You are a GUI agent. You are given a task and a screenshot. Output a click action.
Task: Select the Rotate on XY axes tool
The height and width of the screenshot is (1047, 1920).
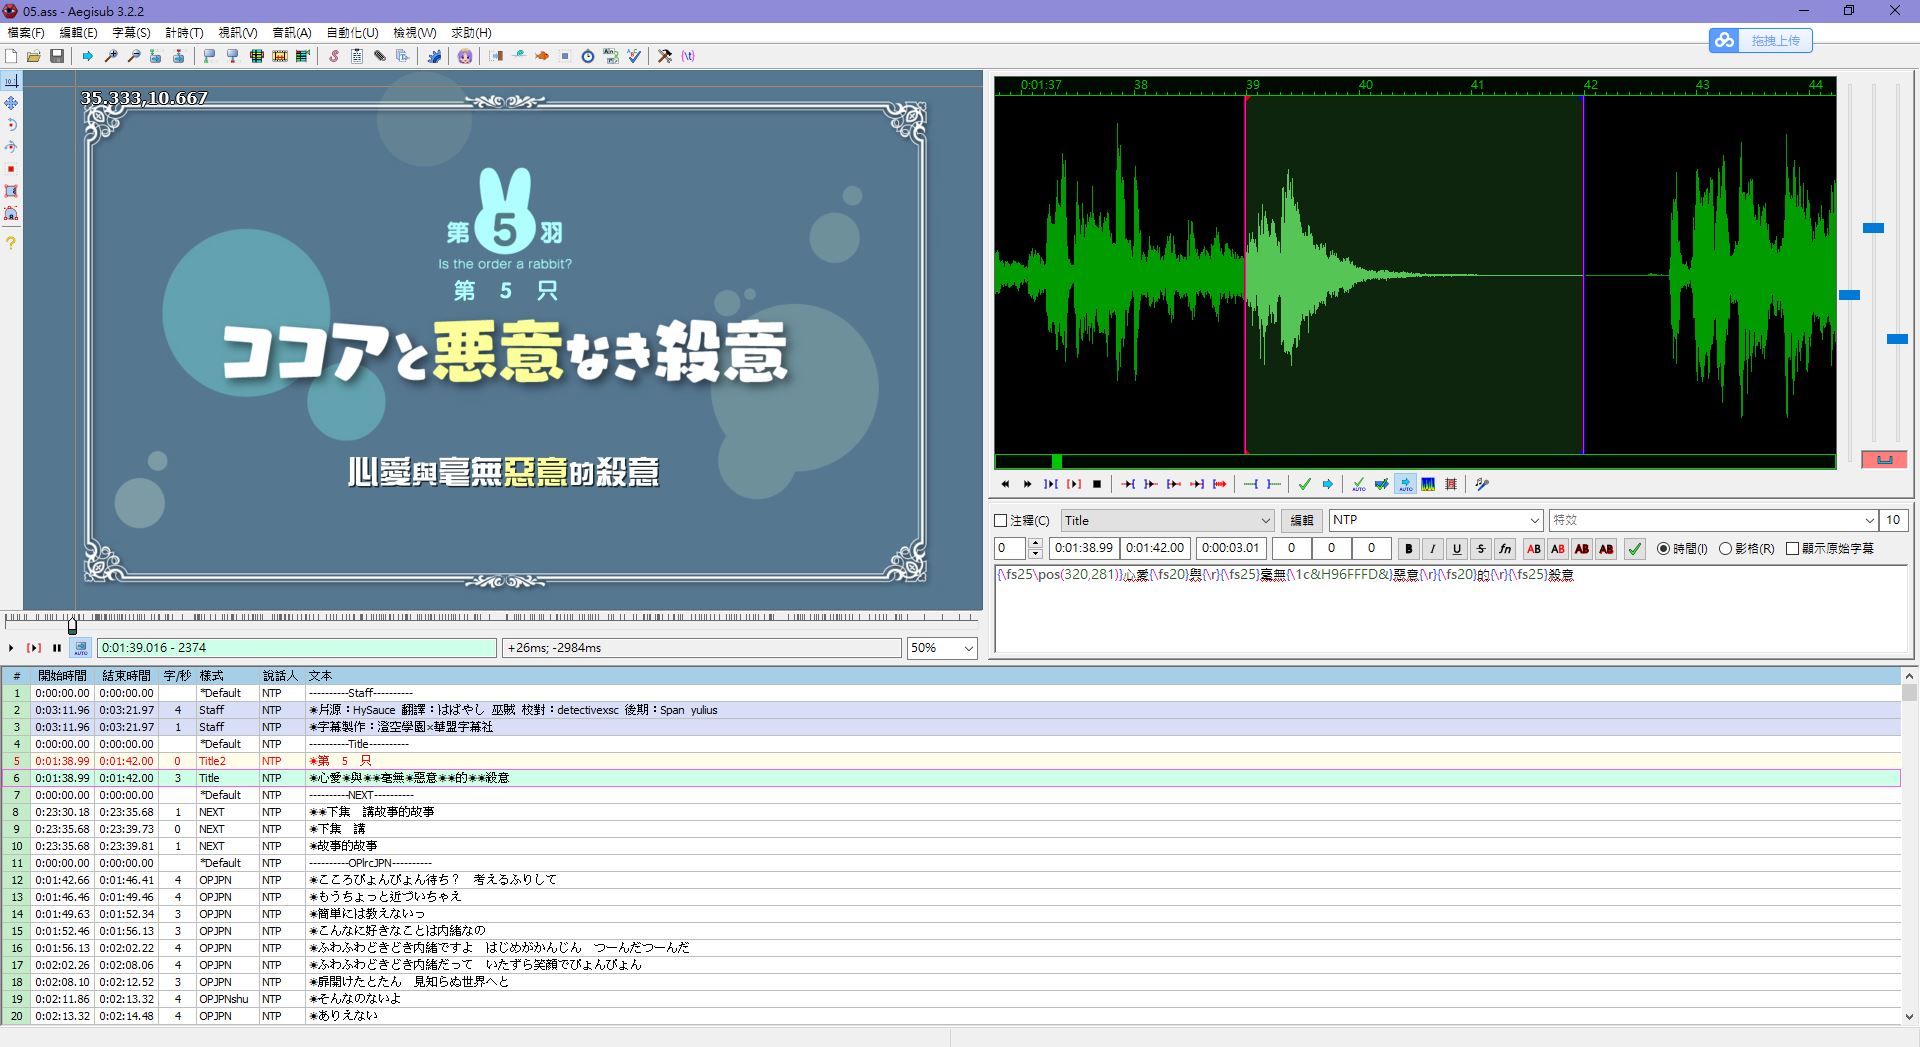point(11,147)
